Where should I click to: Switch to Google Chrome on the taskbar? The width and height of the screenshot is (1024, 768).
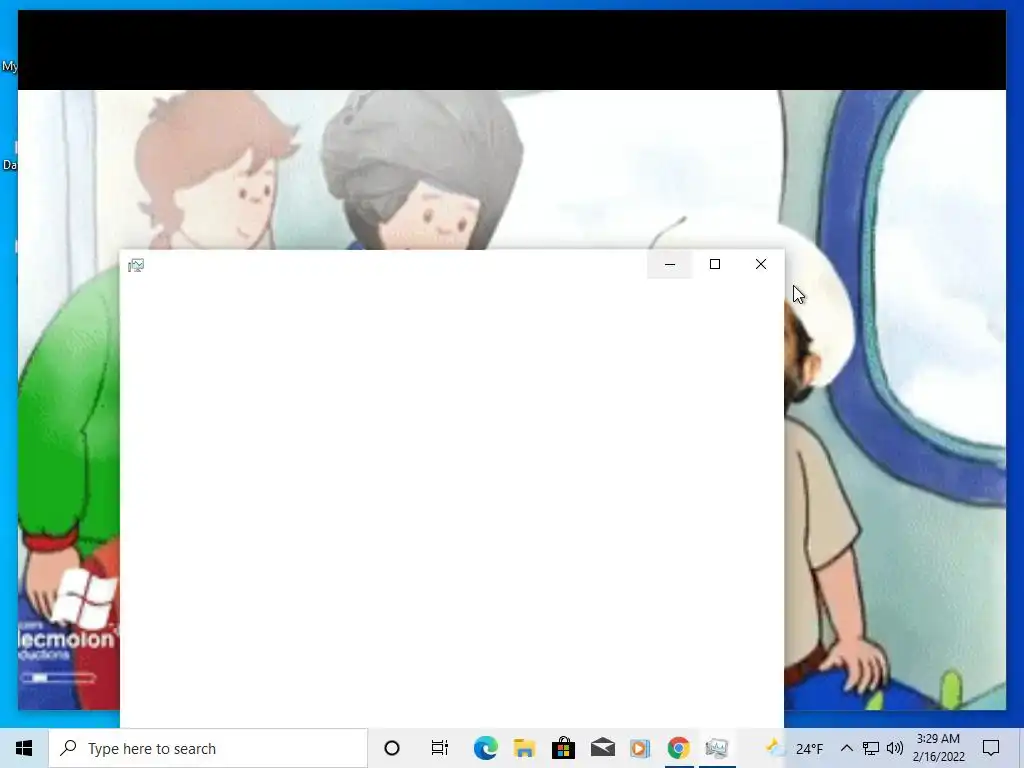pyautogui.click(x=679, y=748)
